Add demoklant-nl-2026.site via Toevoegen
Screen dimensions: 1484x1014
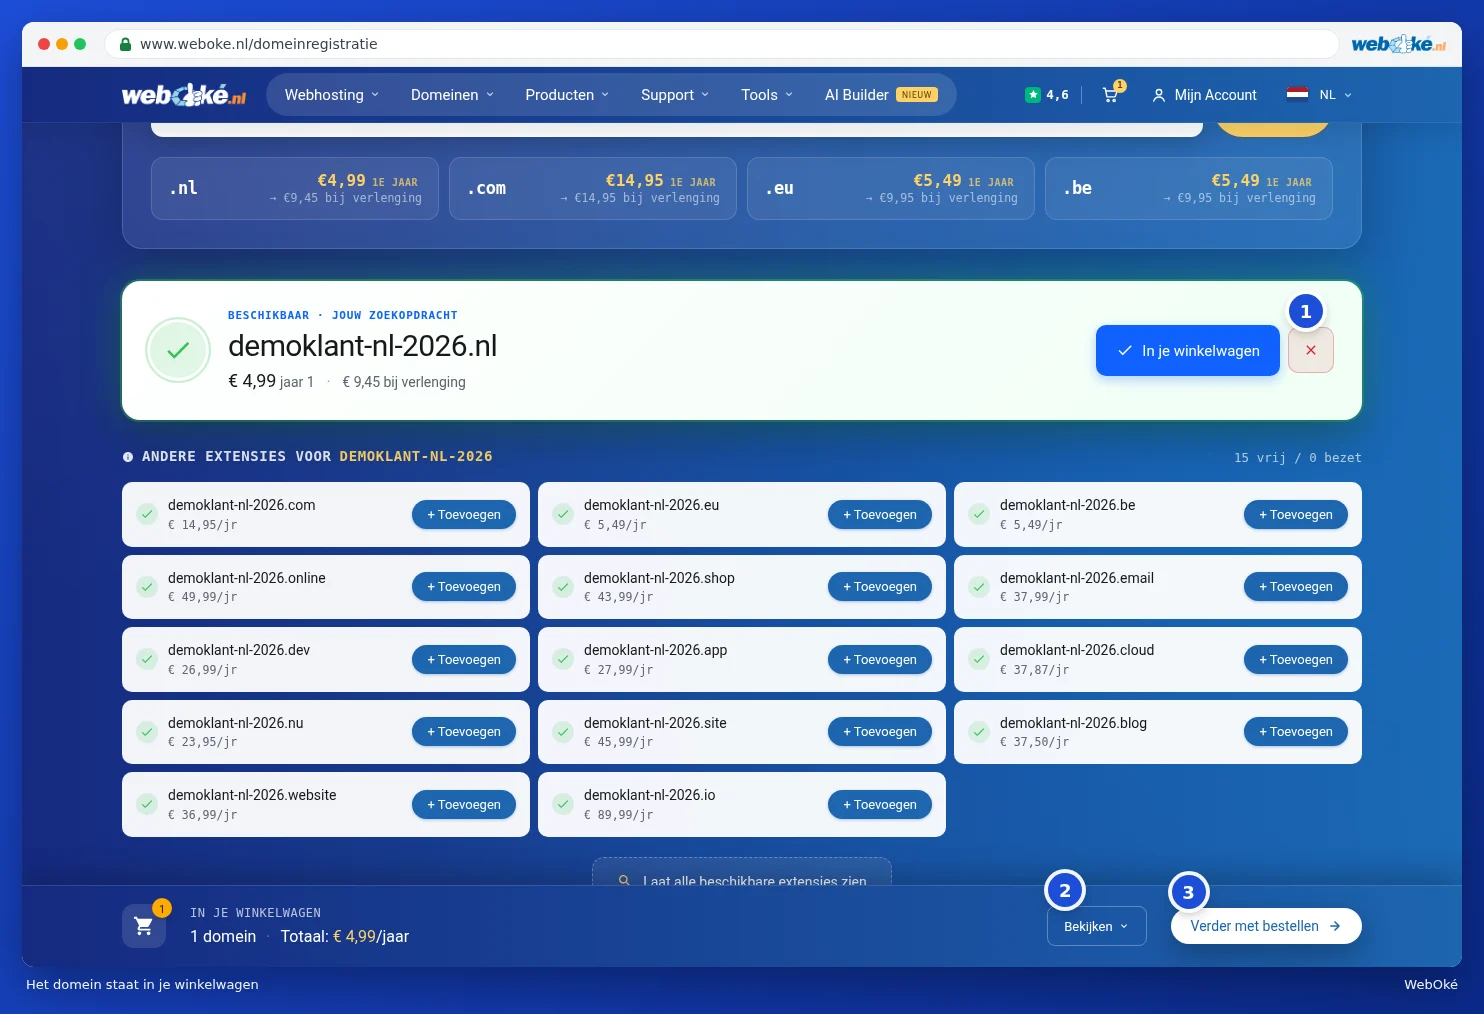click(x=880, y=732)
